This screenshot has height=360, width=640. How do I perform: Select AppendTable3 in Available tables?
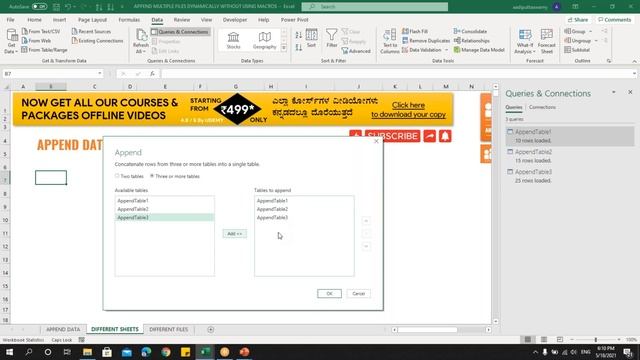[x=164, y=218]
